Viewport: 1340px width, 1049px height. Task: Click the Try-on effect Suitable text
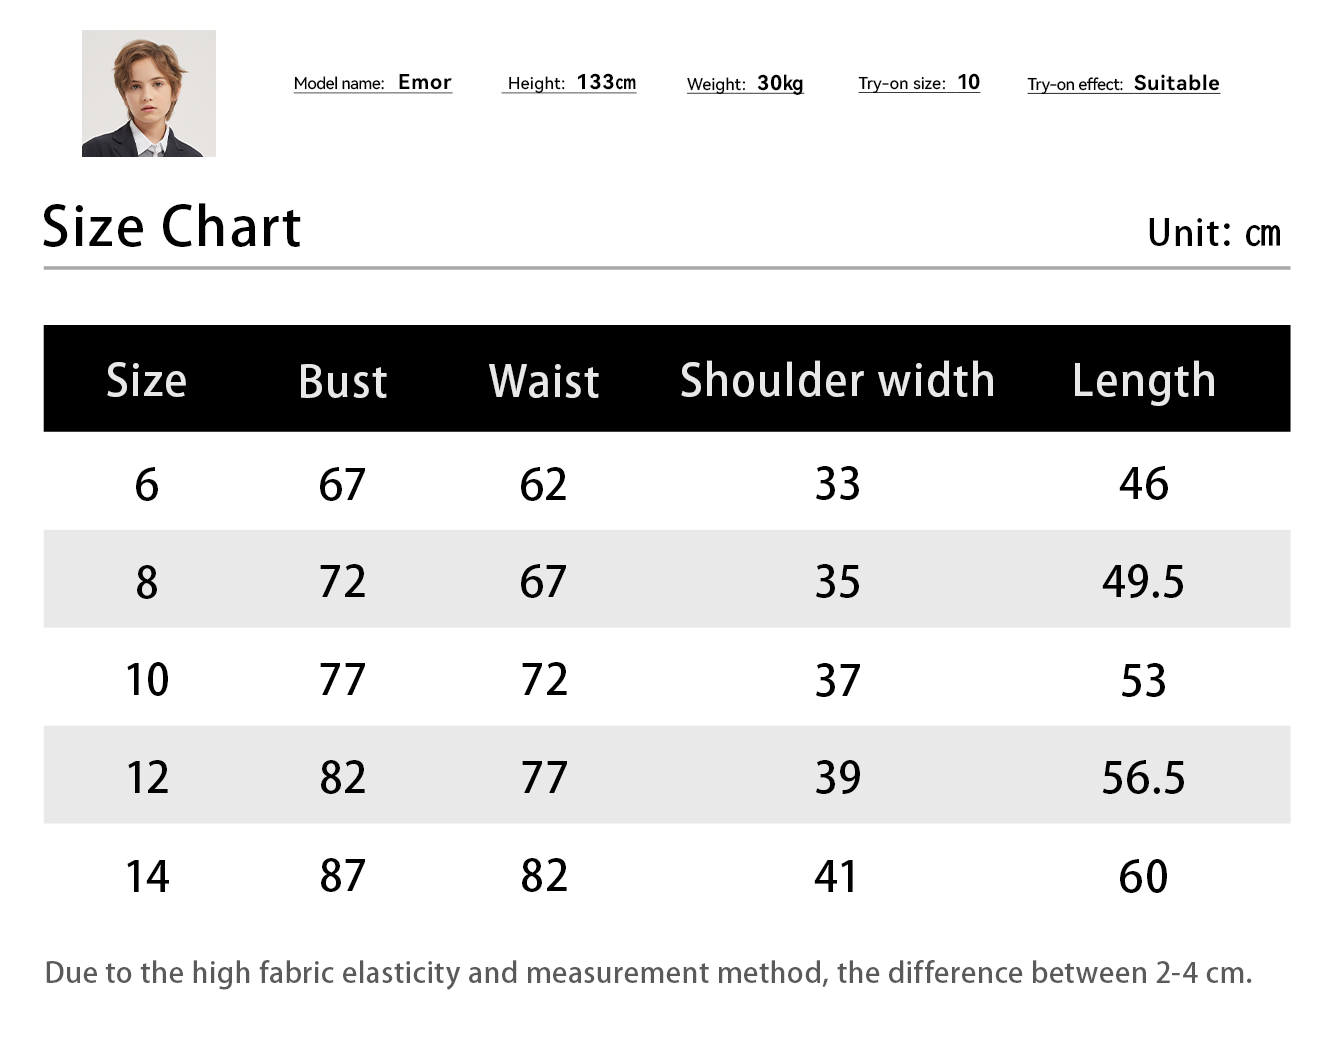[x=1124, y=84]
